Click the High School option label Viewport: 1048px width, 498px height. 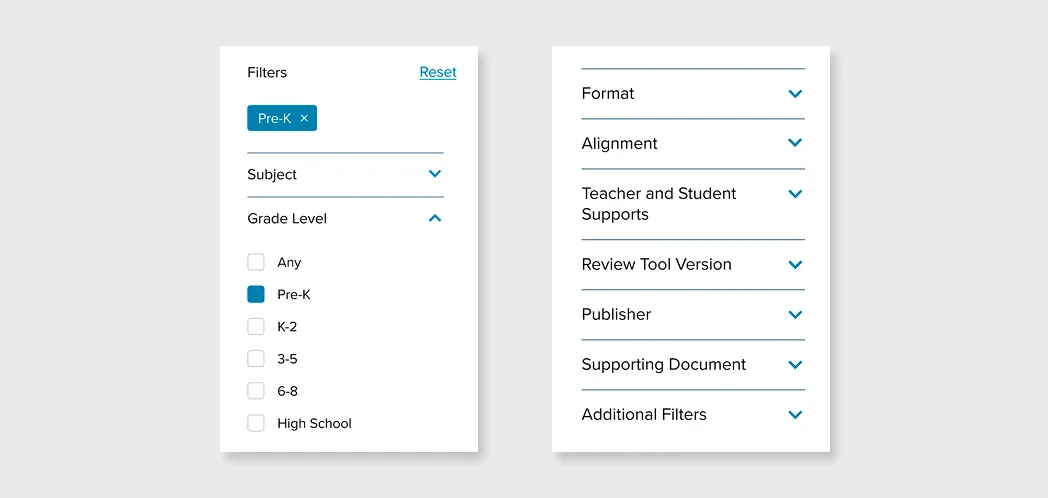314,423
